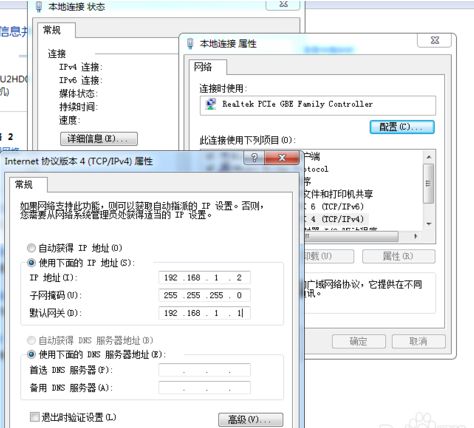Select 使用下面的 IP 地址 radio button

coord(31,263)
